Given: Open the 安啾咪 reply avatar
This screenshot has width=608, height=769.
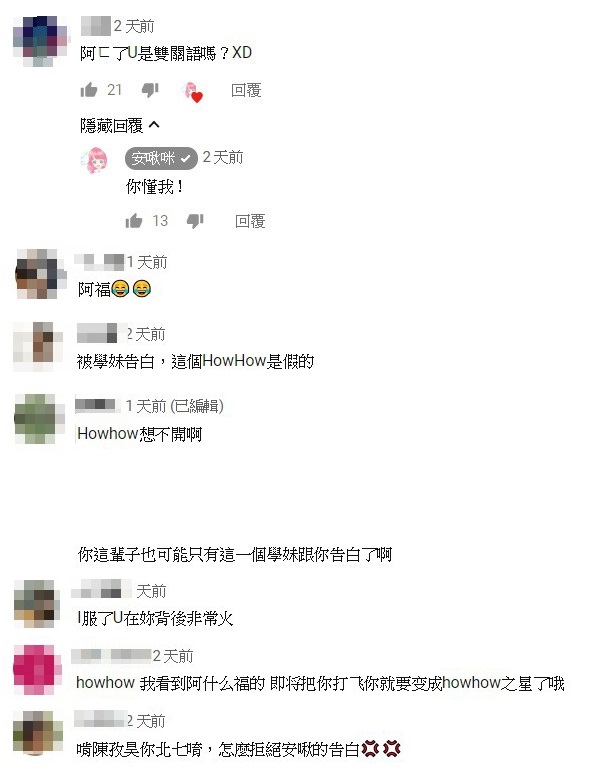Looking at the screenshot, I should (97, 160).
